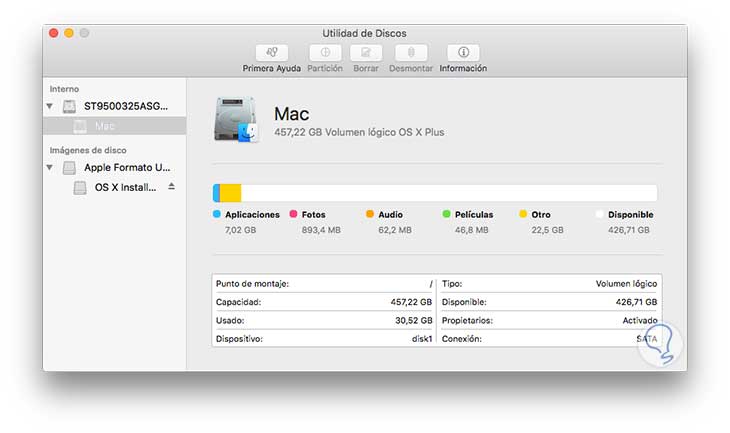Select the Borrar erase toolbar icon
Image resolution: width=730 pixels, height=433 pixels.
(x=366, y=53)
